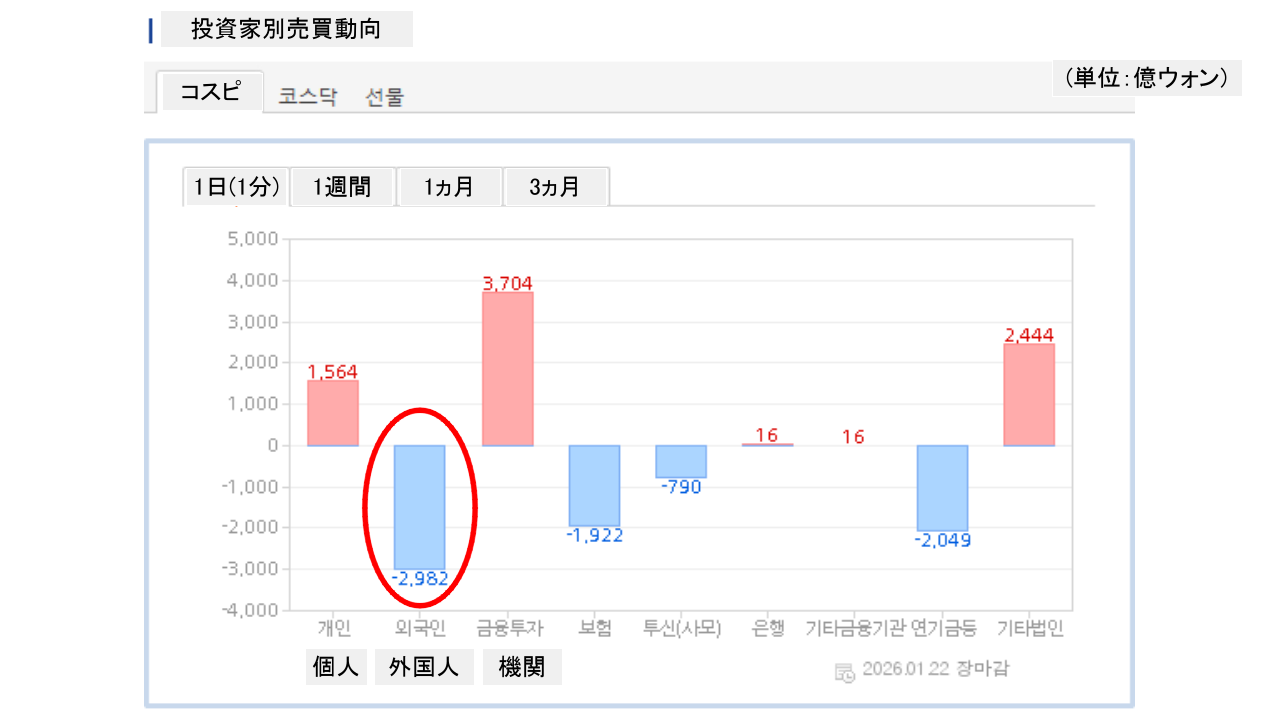Image resolution: width=1280 pixels, height=720 pixels.
Task: Select the 1日(1分) period tab
Action: tap(237, 187)
